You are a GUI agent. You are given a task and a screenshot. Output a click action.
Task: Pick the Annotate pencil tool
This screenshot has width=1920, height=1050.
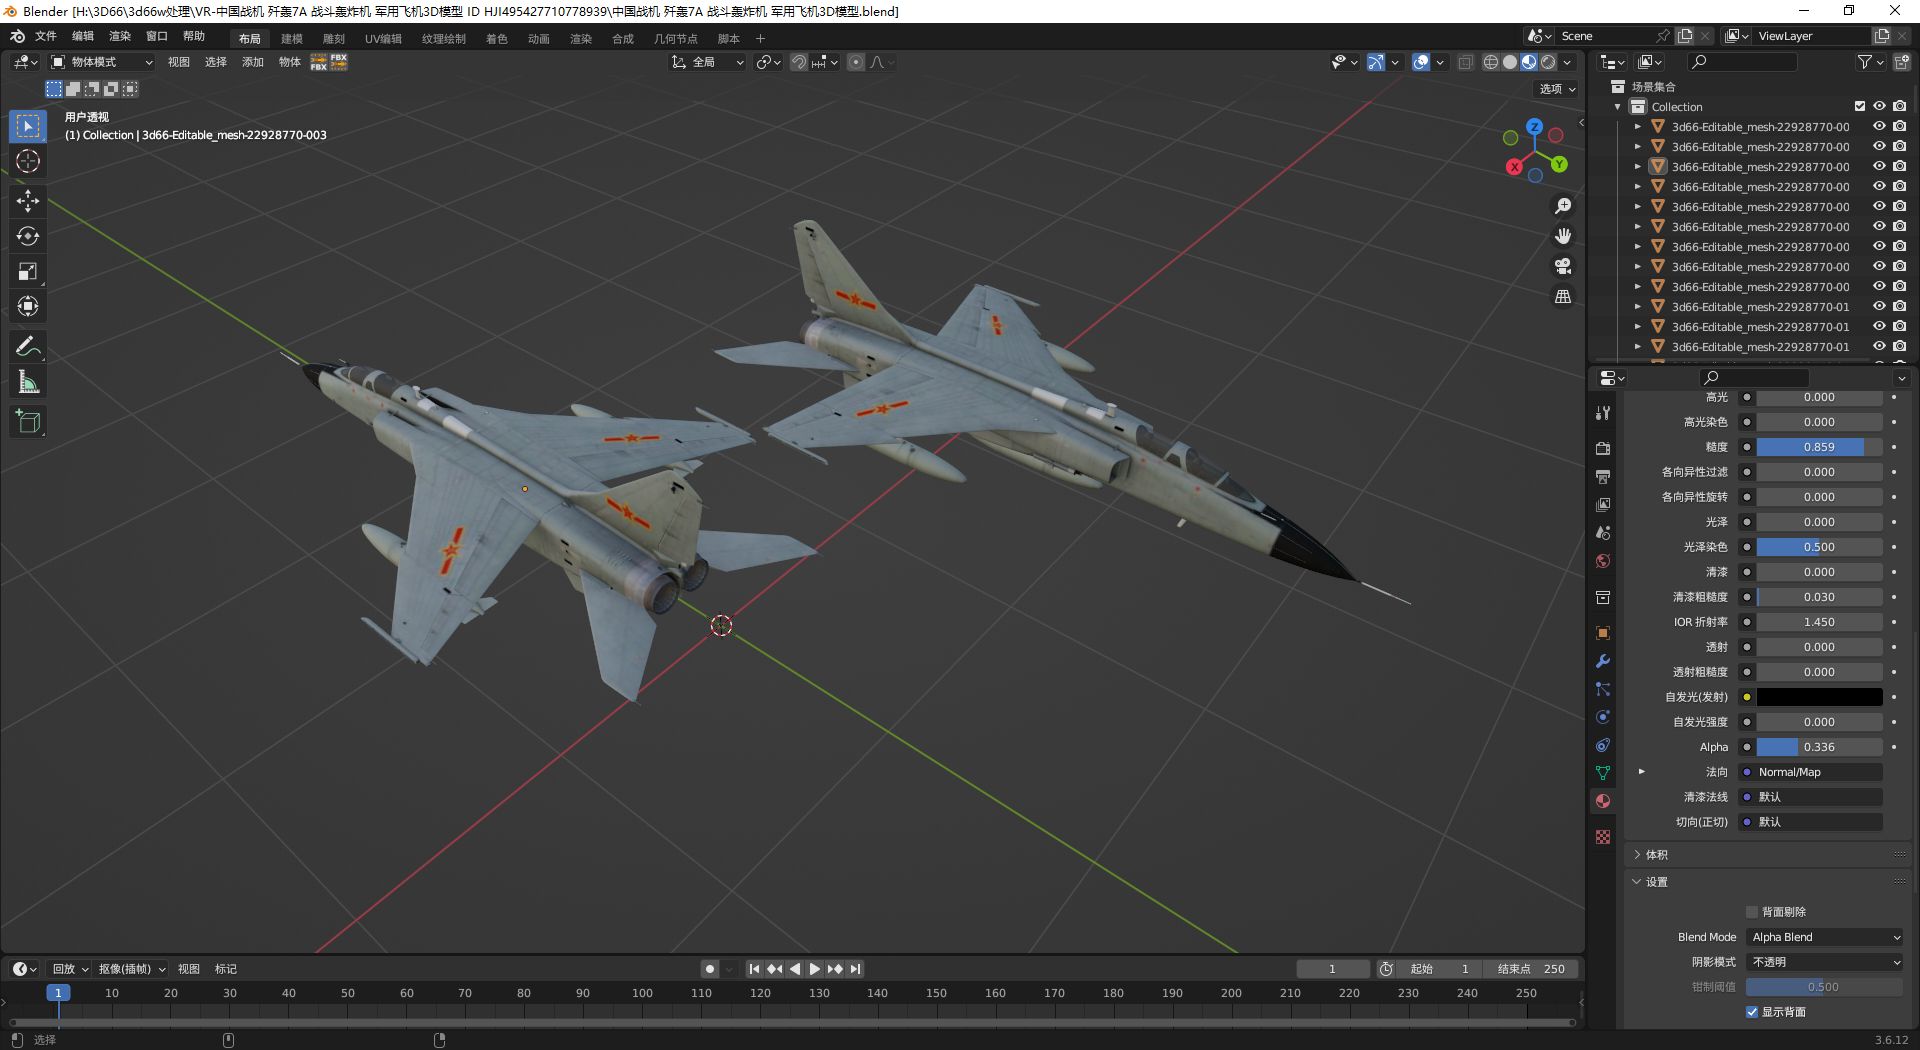[x=28, y=347]
